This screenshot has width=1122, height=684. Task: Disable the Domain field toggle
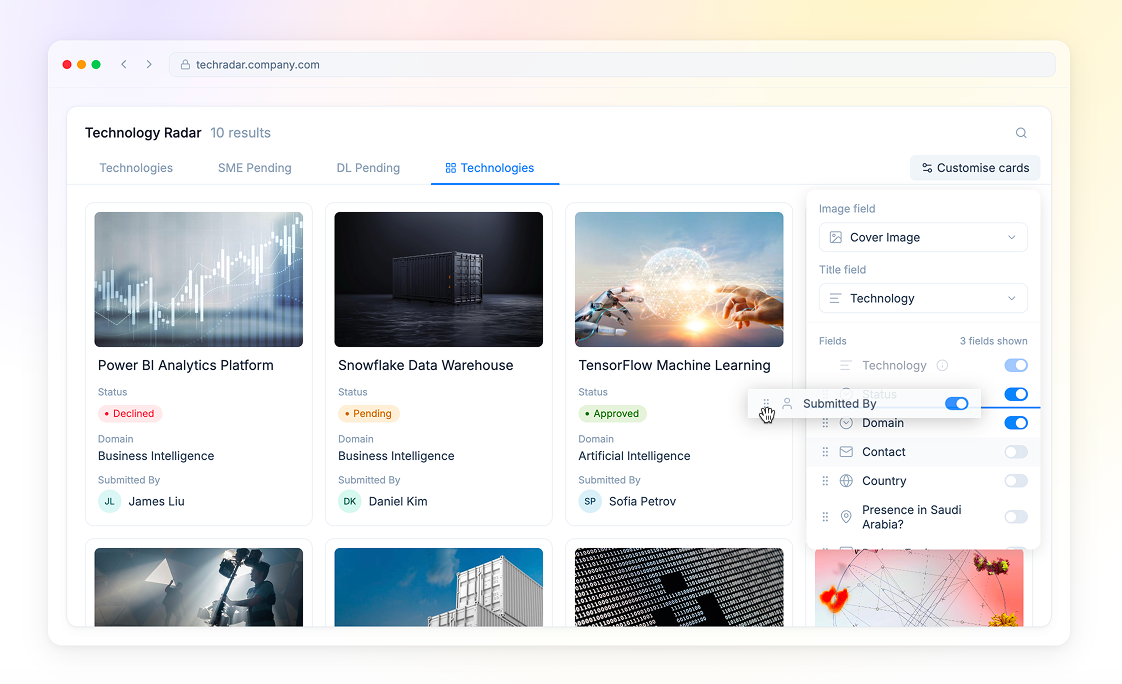point(1016,423)
